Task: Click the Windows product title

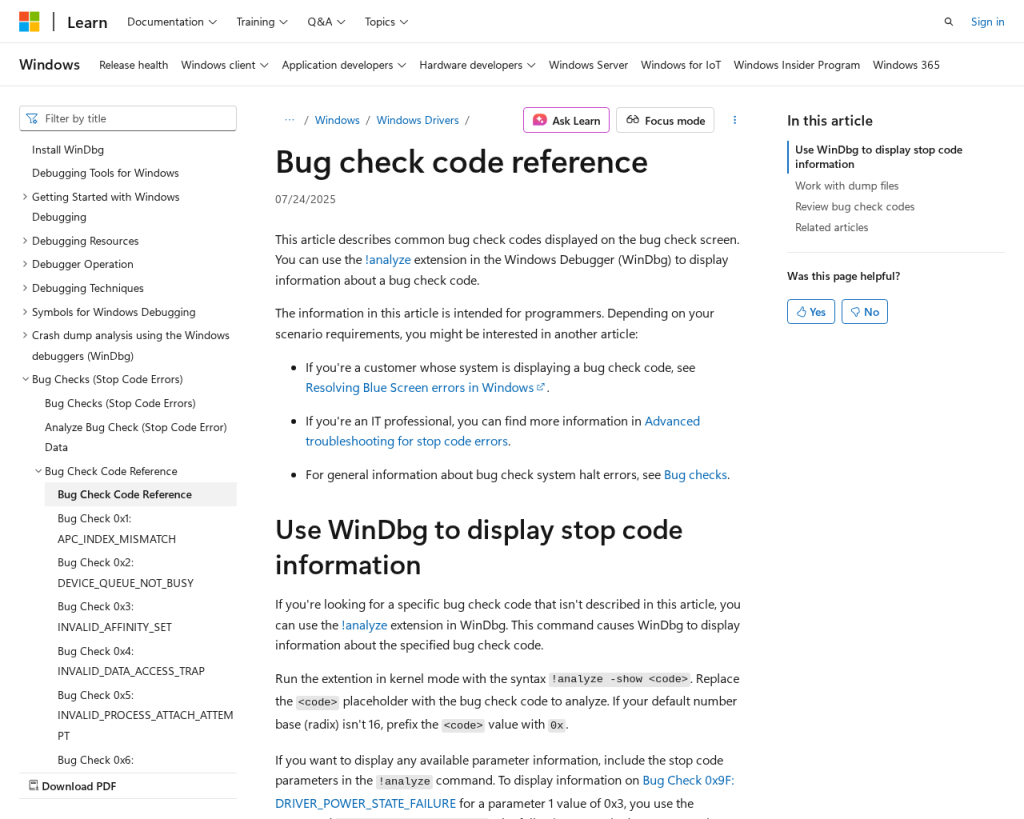Action: point(50,65)
